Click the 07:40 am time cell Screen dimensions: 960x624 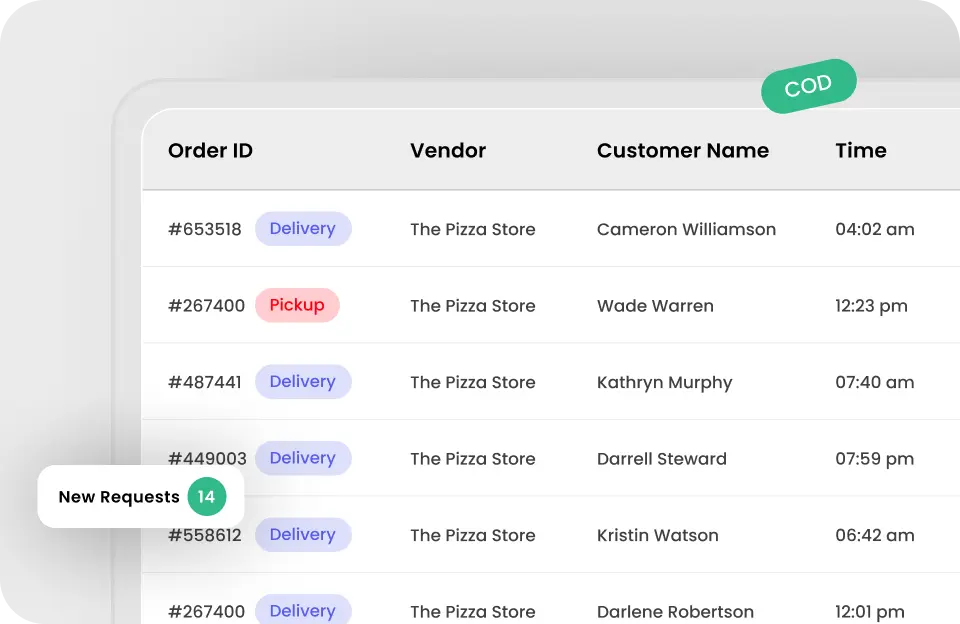[875, 382]
